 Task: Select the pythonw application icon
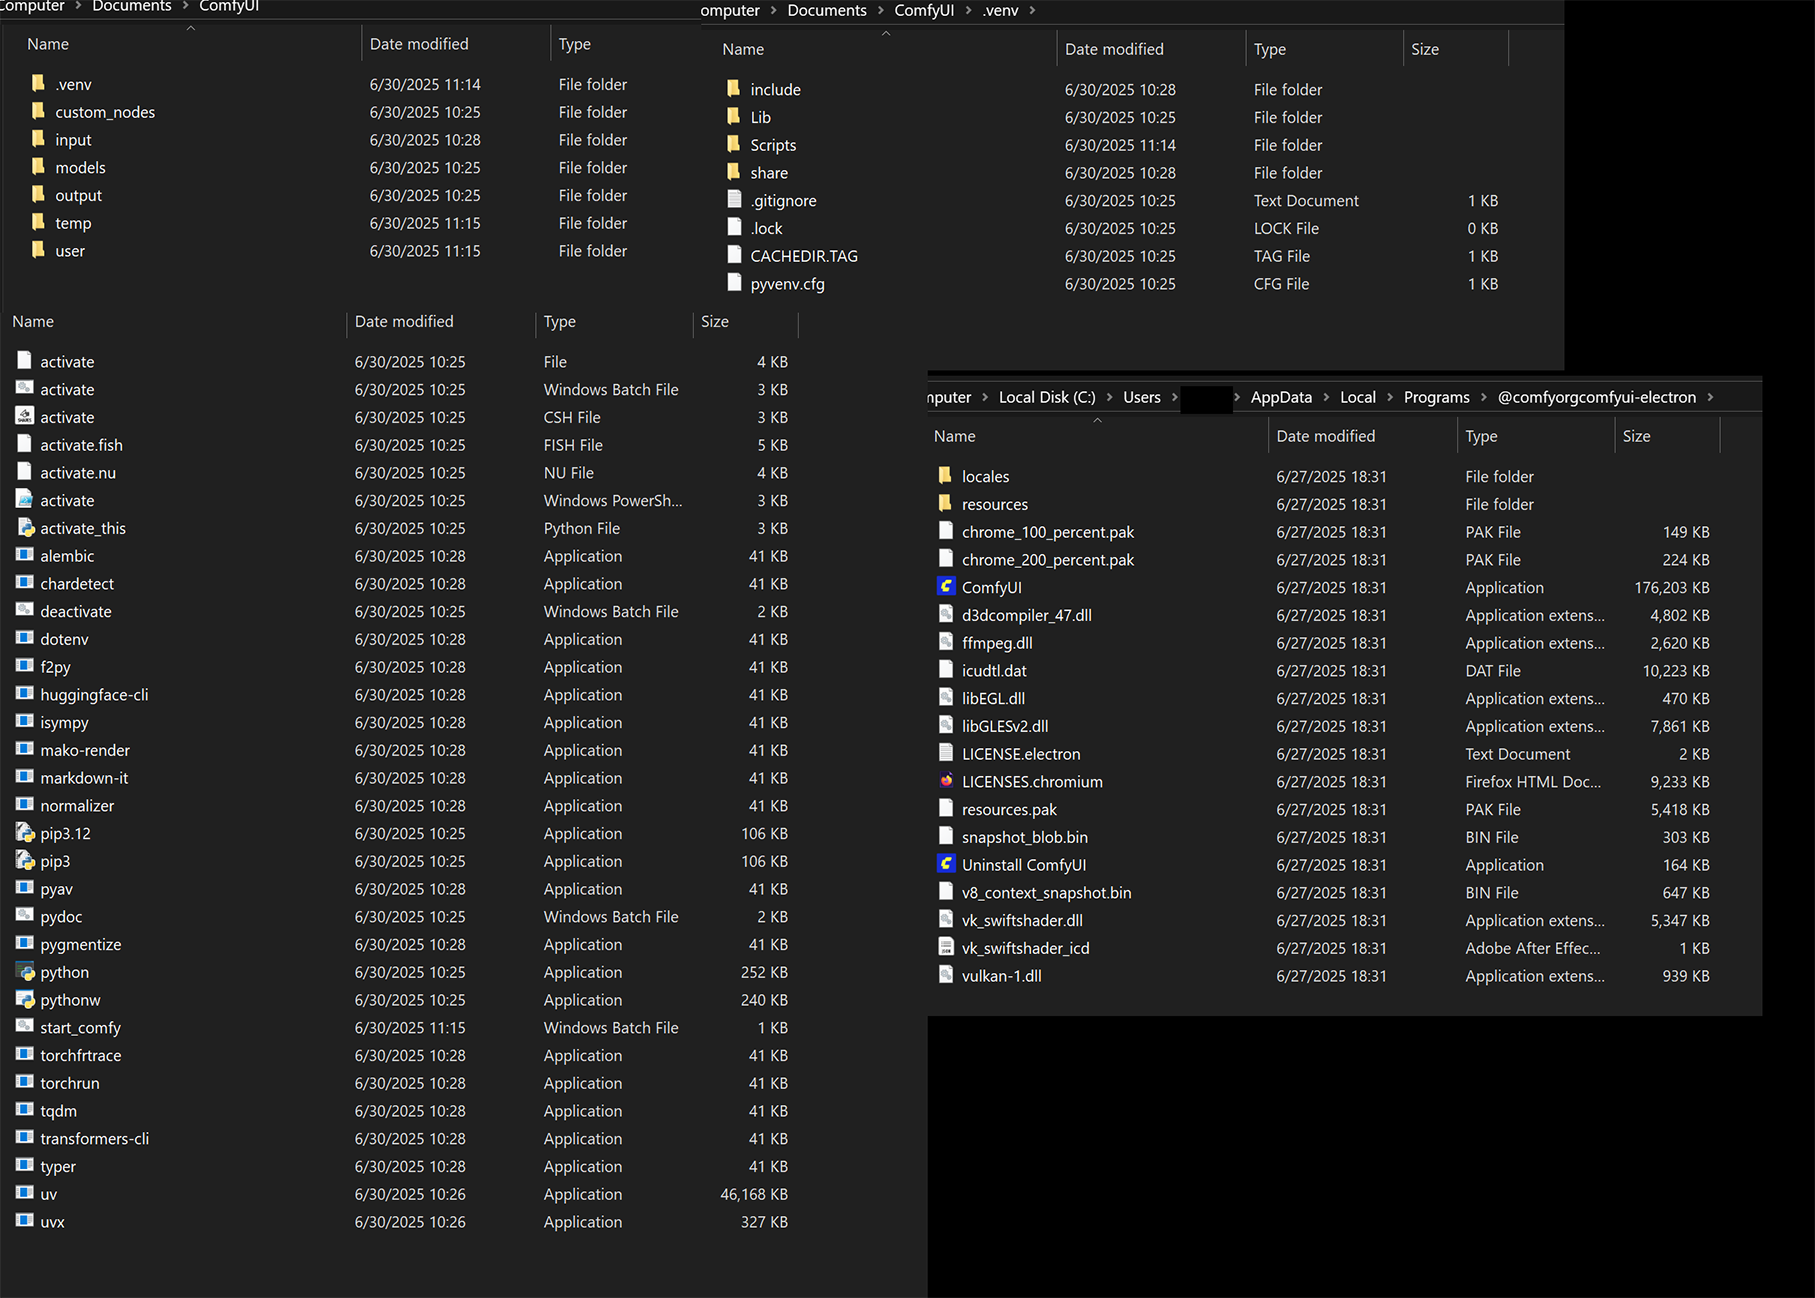pyautogui.click(x=25, y=999)
